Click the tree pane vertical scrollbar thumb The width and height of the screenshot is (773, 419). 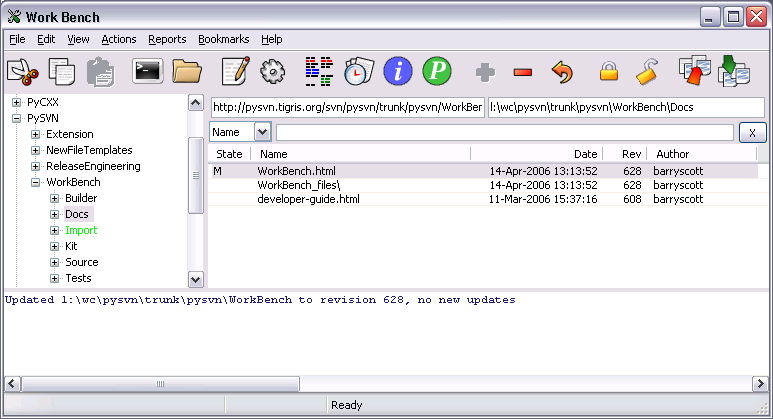click(x=196, y=175)
